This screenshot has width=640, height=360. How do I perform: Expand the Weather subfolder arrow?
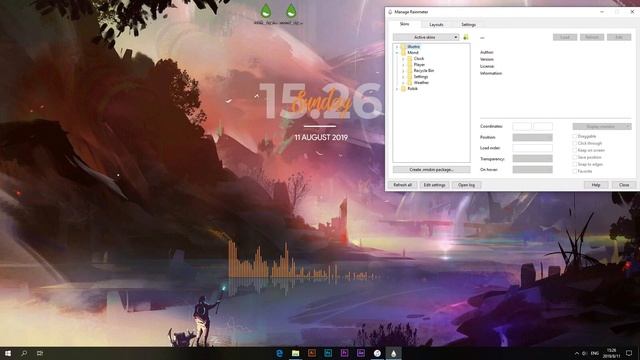[x=403, y=82]
